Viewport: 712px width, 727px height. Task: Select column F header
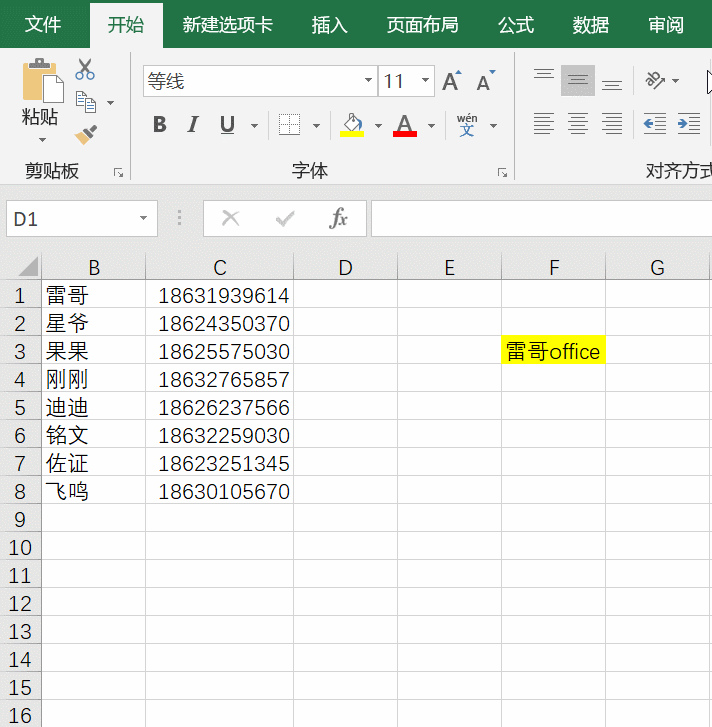click(553, 267)
